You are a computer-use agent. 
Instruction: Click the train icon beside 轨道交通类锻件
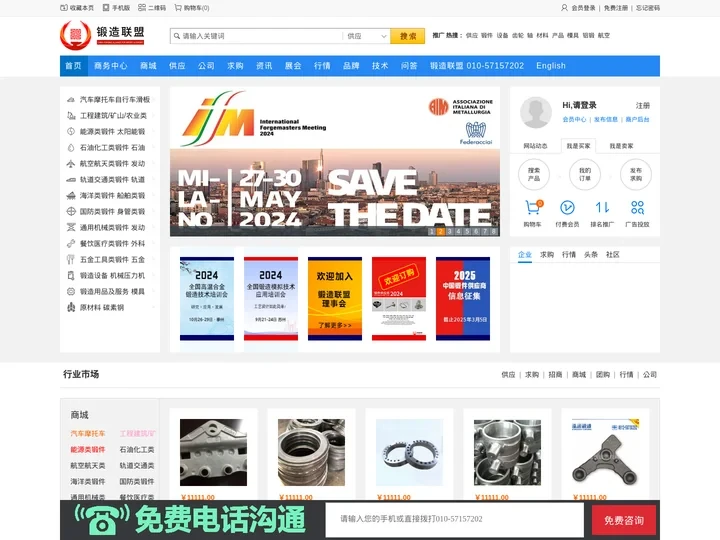pos(71,180)
